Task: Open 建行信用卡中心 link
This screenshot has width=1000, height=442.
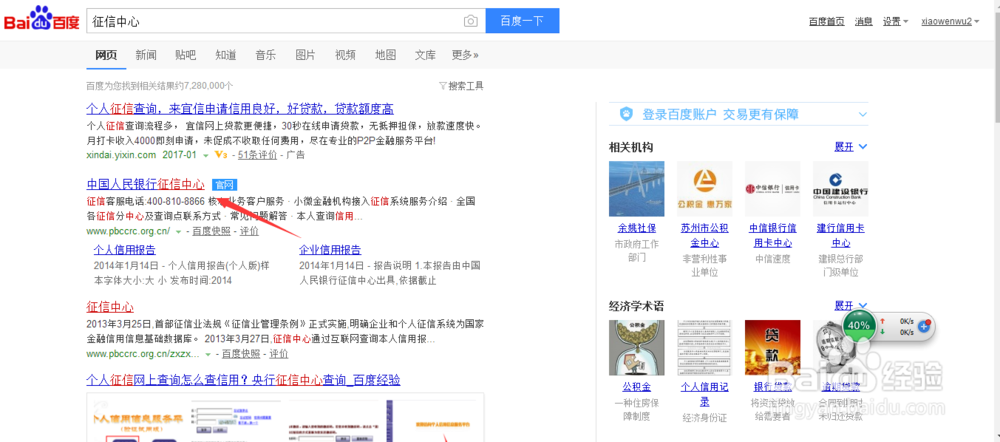Action: pyautogui.click(x=841, y=235)
